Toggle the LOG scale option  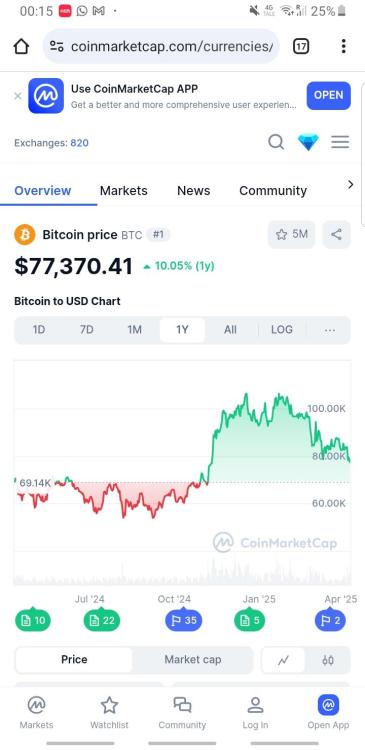click(x=282, y=330)
